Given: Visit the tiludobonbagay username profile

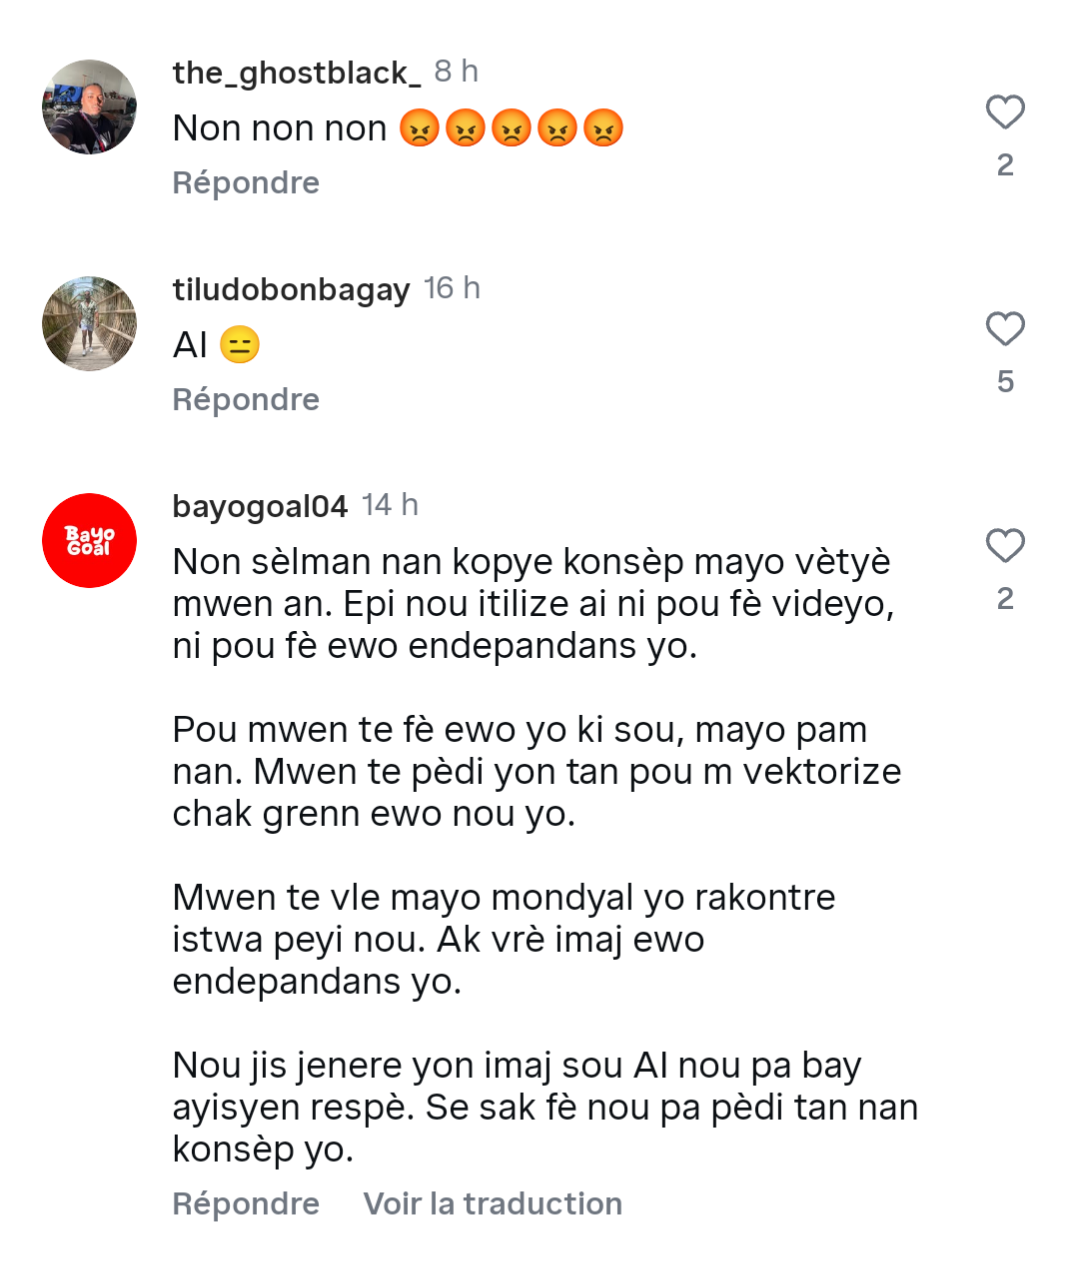Looking at the screenshot, I should click(291, 290).
